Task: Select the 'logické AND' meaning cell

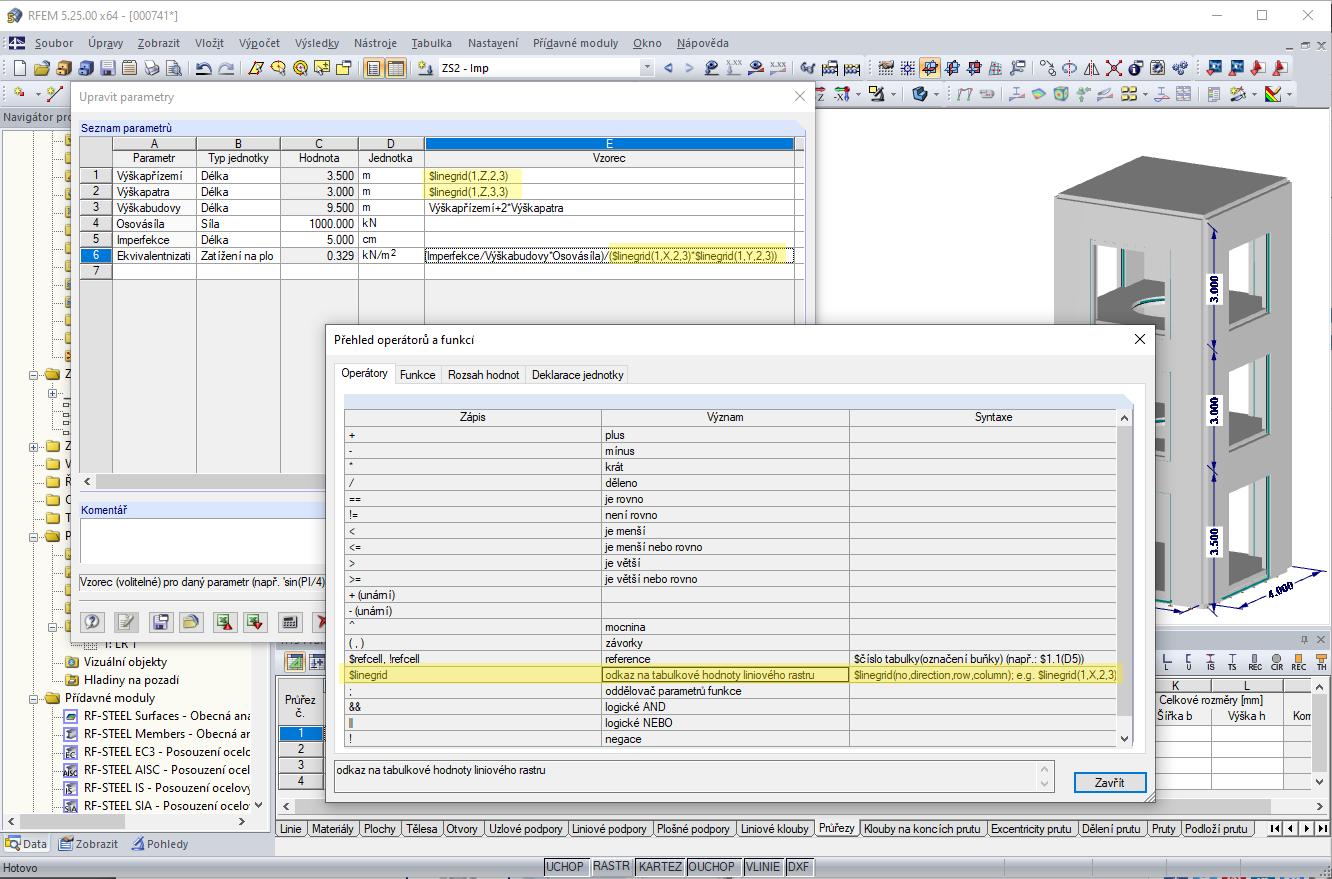Action: pyautogui.click(x=725, y=707)
